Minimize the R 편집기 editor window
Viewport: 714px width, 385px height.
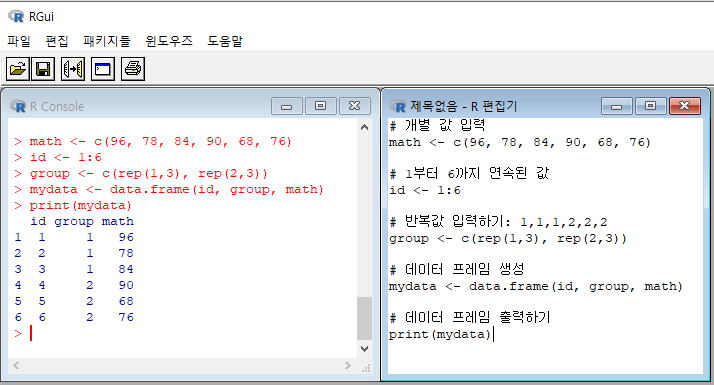click(617, 106)
